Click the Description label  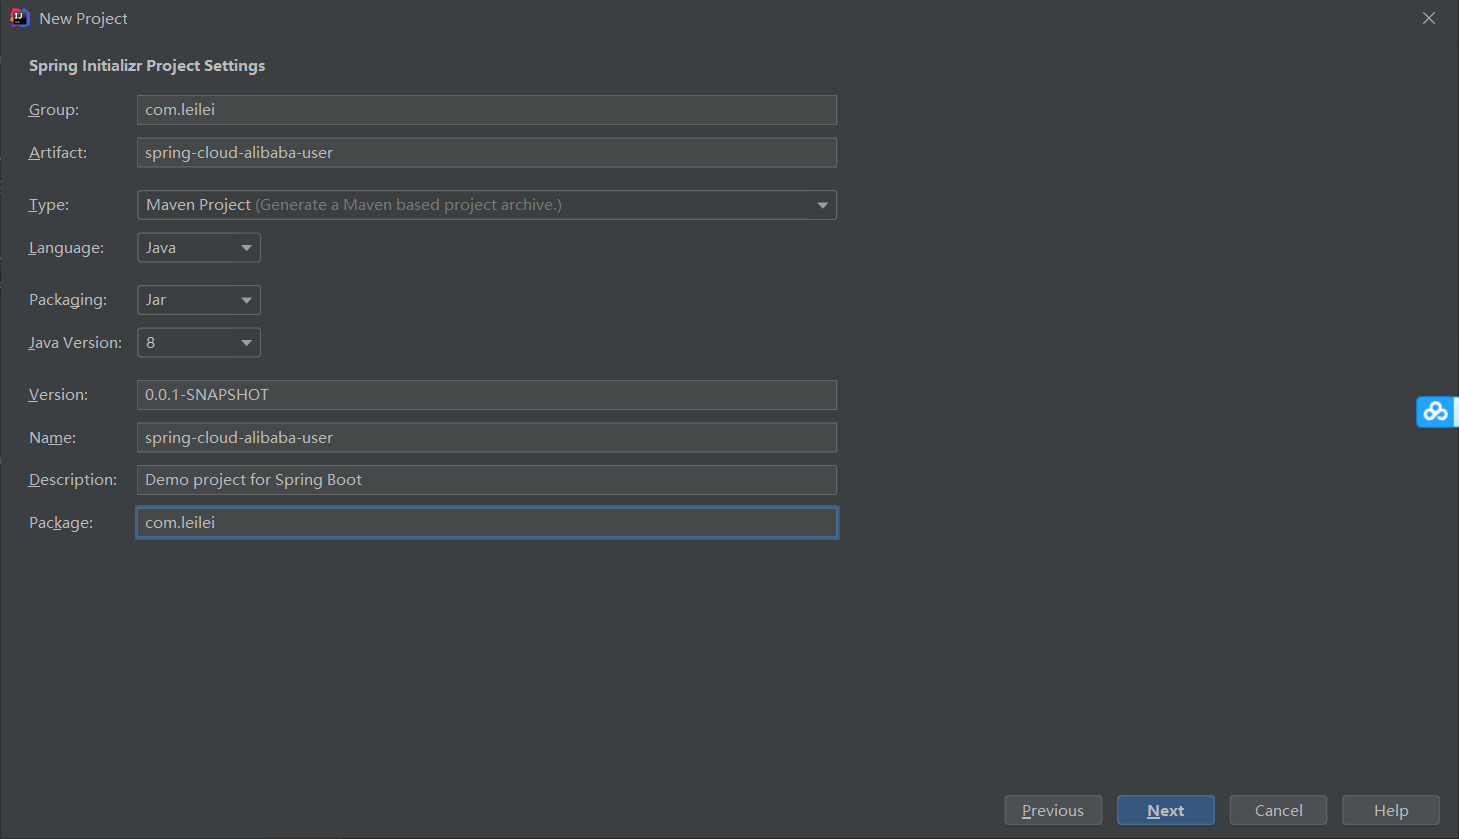(x=73, y=480)
